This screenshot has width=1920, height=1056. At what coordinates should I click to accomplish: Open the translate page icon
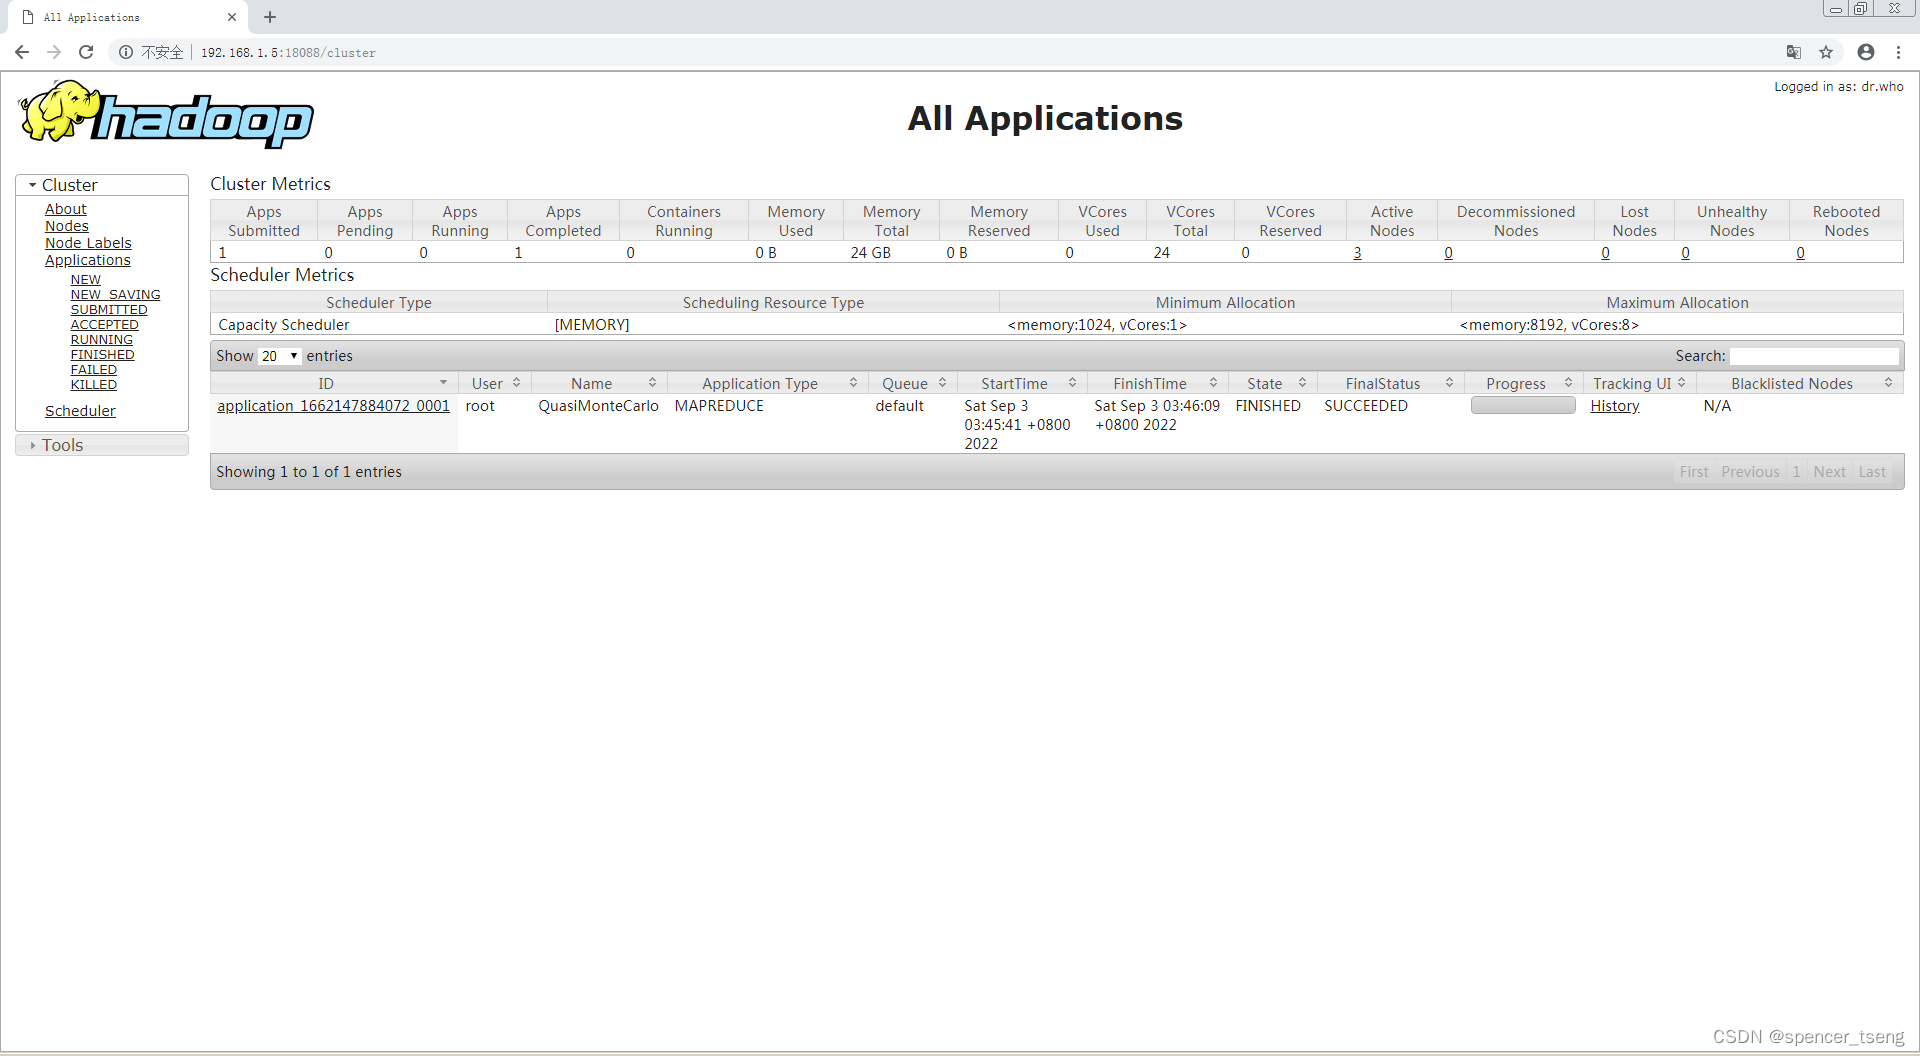(x=1793, y=52)
